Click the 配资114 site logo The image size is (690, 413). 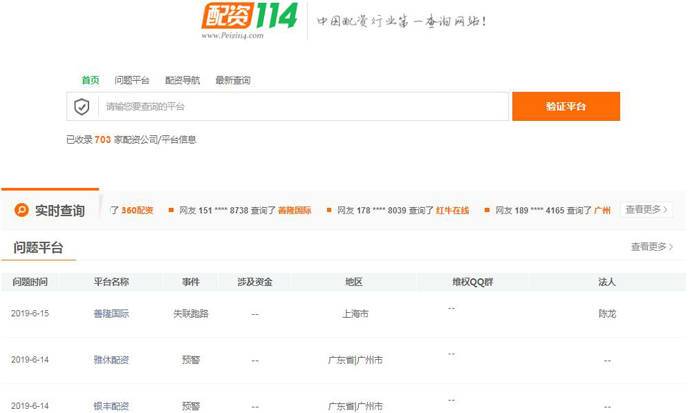click(x=249, y=20)
